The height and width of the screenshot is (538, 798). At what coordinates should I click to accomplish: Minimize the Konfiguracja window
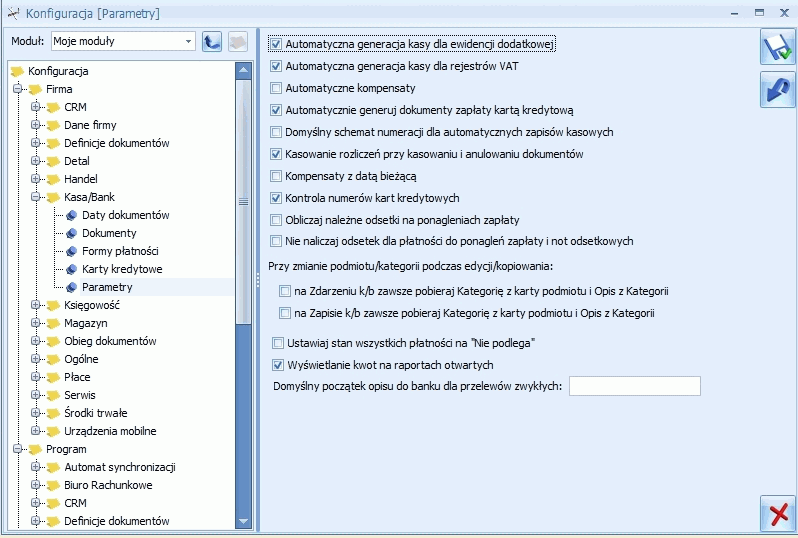(x=734, y=13)
